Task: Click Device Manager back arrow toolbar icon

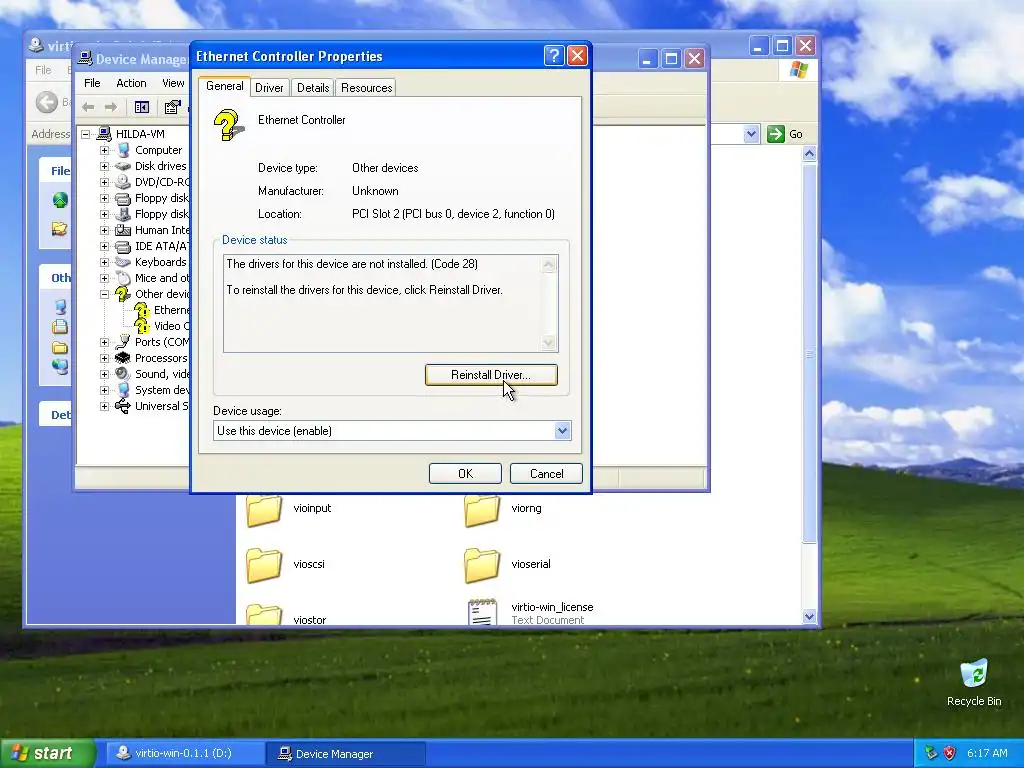Action: pyautogui.click(x=88, y=107)
